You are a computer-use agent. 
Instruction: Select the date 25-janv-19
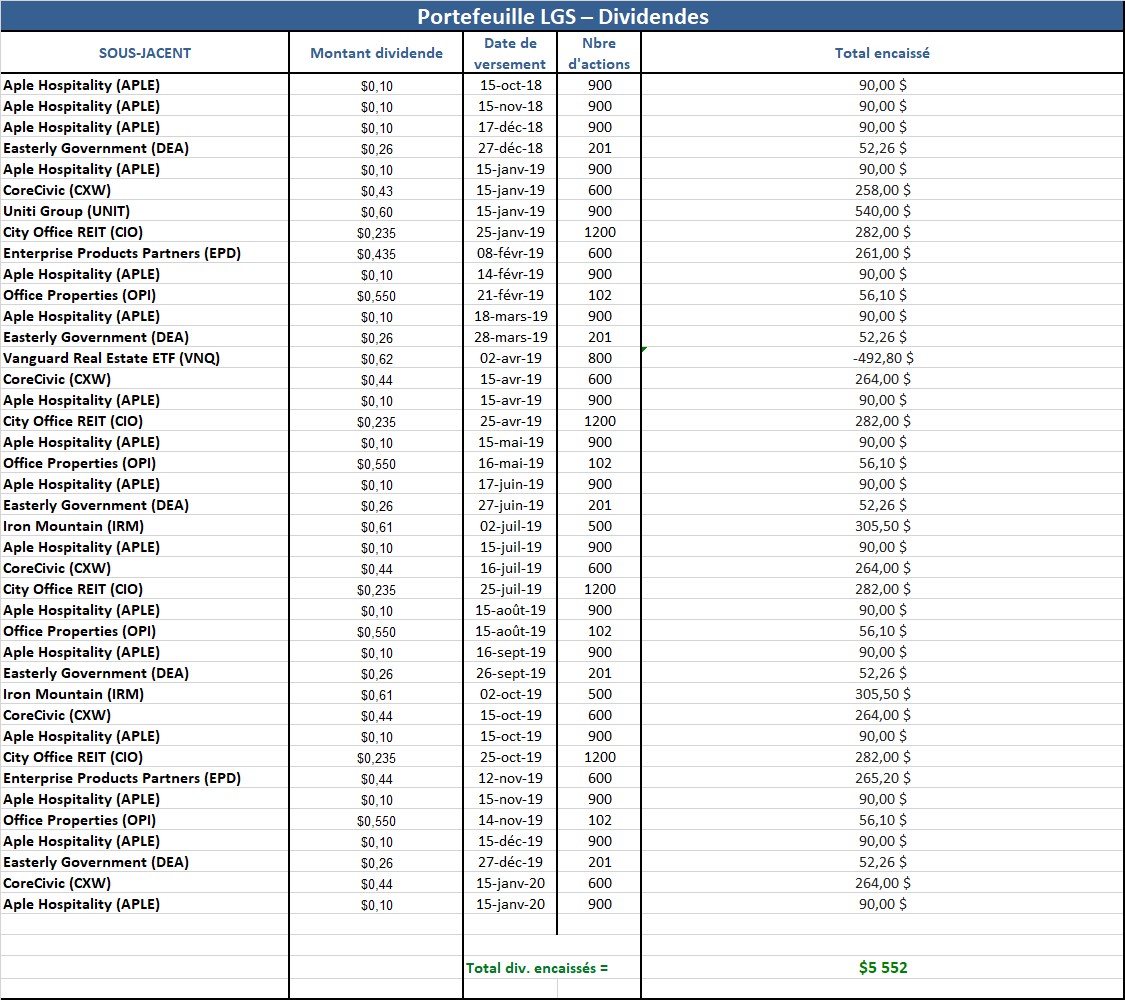(511, 232)
